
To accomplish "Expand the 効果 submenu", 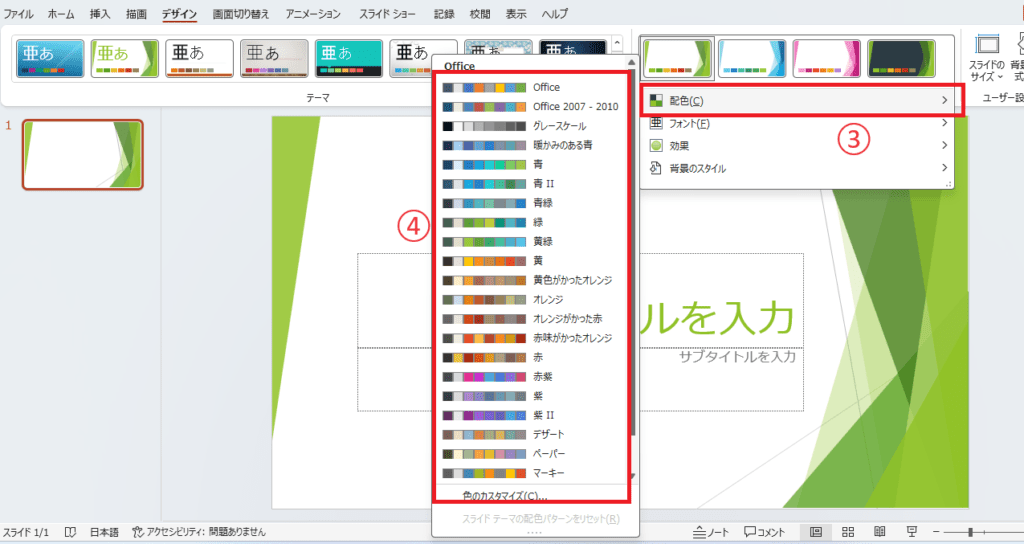I will coord(797,146).
